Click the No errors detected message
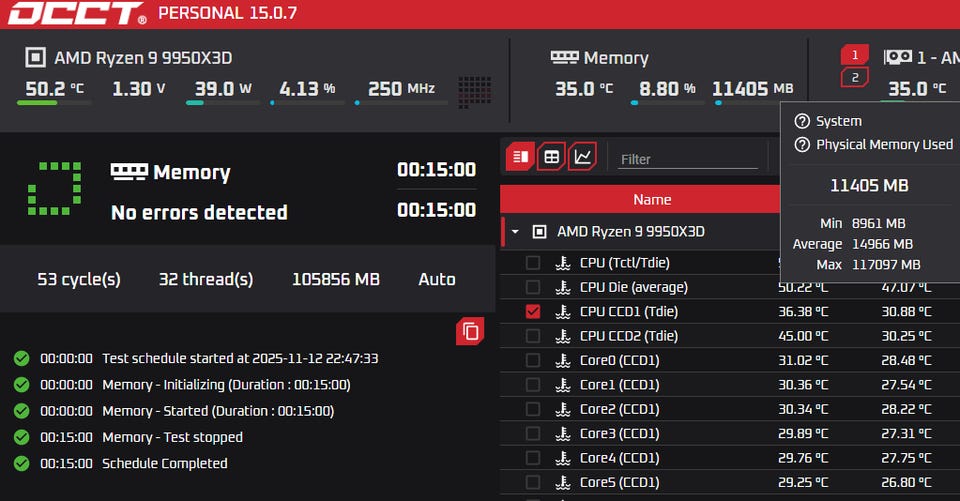Image resolution: width=960 pixels, height=501 pixels. tap(200, 213)
